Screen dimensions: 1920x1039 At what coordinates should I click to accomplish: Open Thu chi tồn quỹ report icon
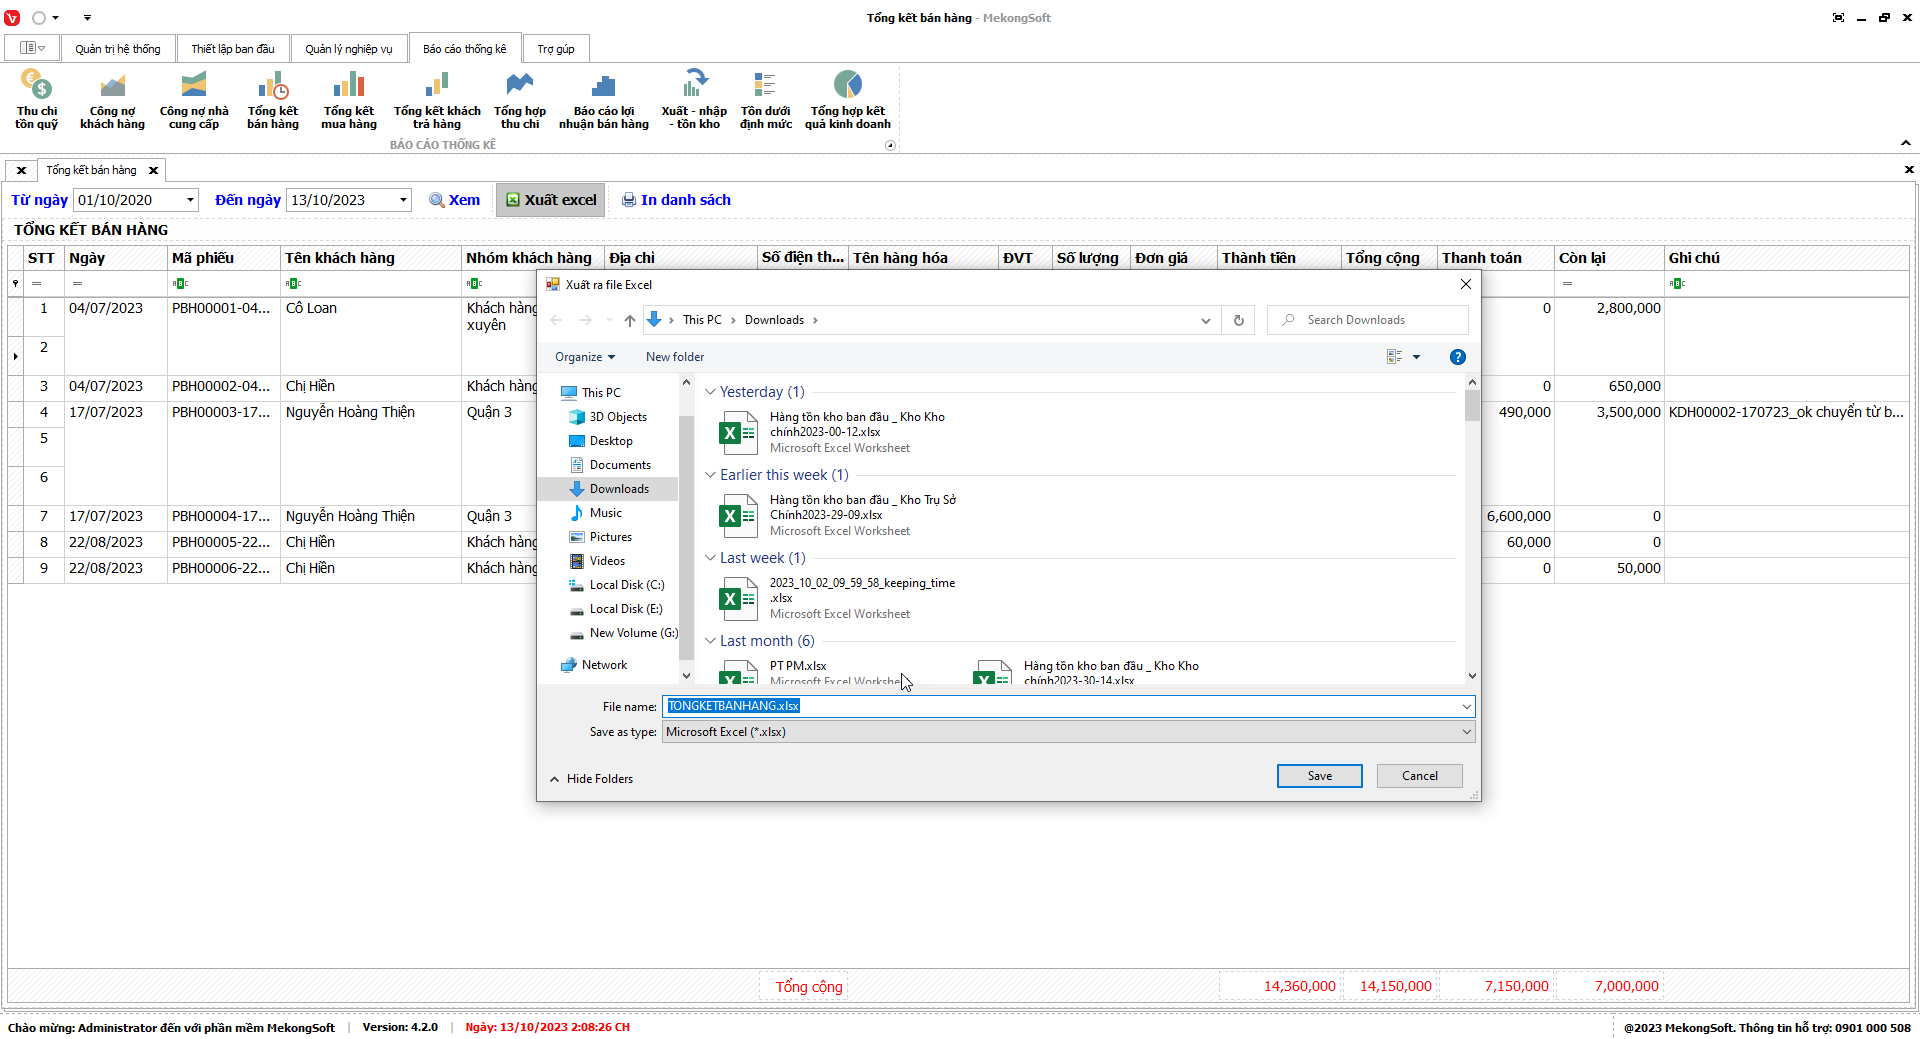pyautogui.click(x=36, y=100)
